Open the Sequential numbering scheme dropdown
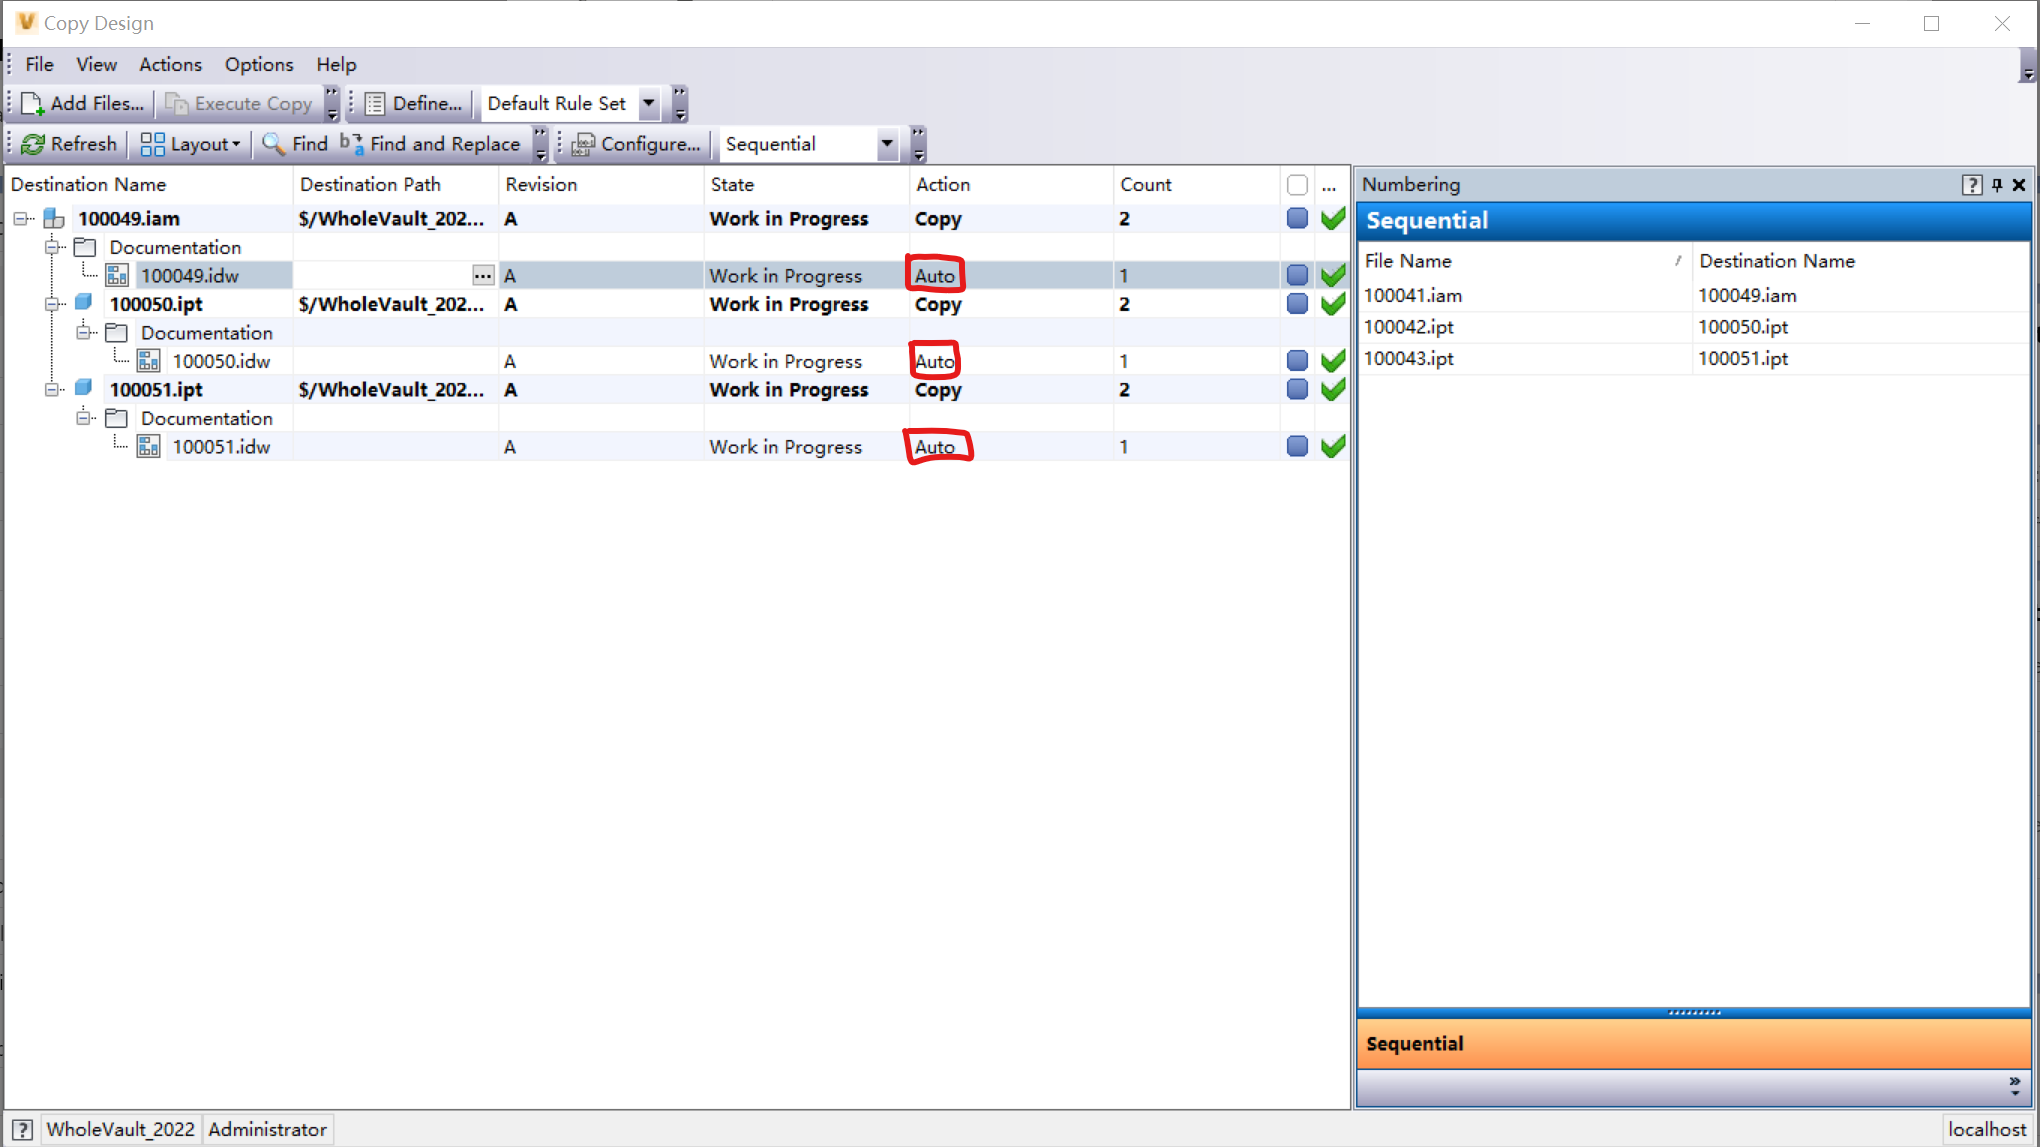Screen dimensions: 2040x1147 pos(887,144)
